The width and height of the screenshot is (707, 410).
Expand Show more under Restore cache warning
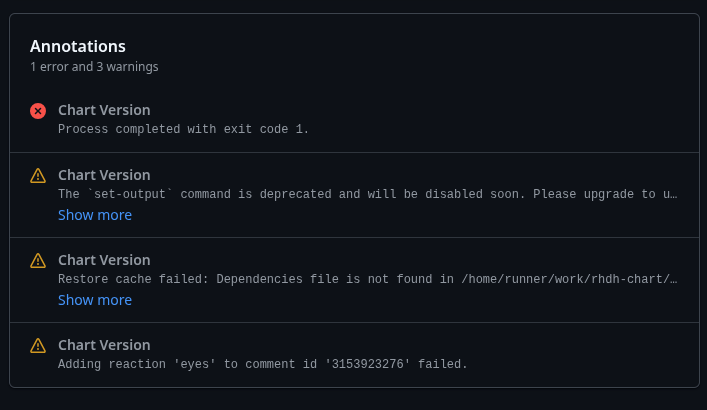click(x=95, y=300)
